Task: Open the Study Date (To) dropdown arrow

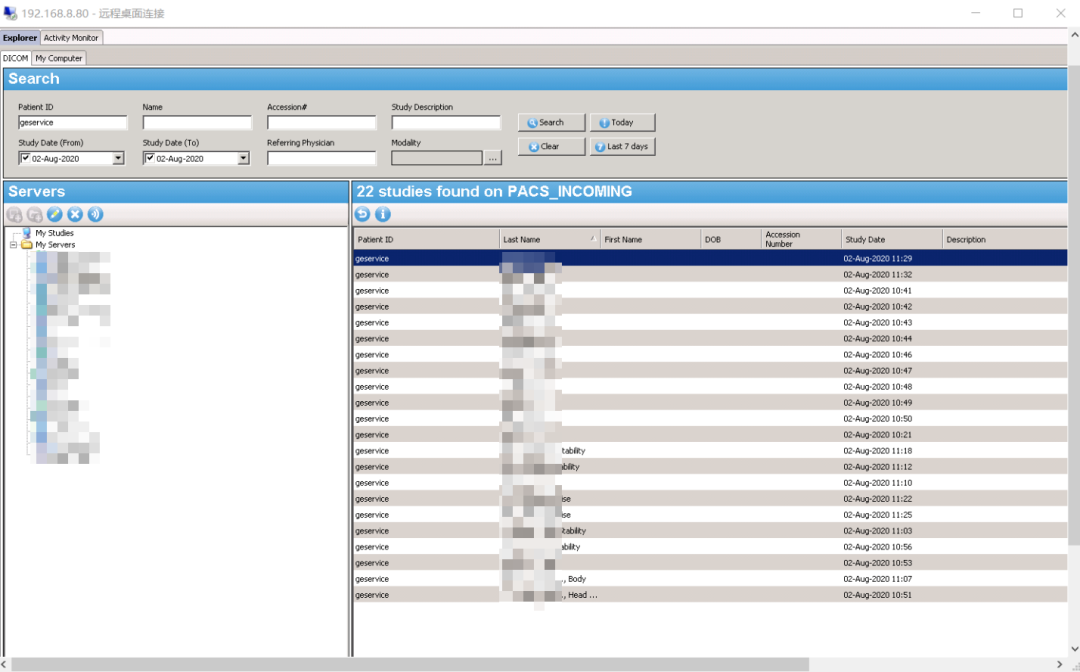Action: [x=243, y=158]
